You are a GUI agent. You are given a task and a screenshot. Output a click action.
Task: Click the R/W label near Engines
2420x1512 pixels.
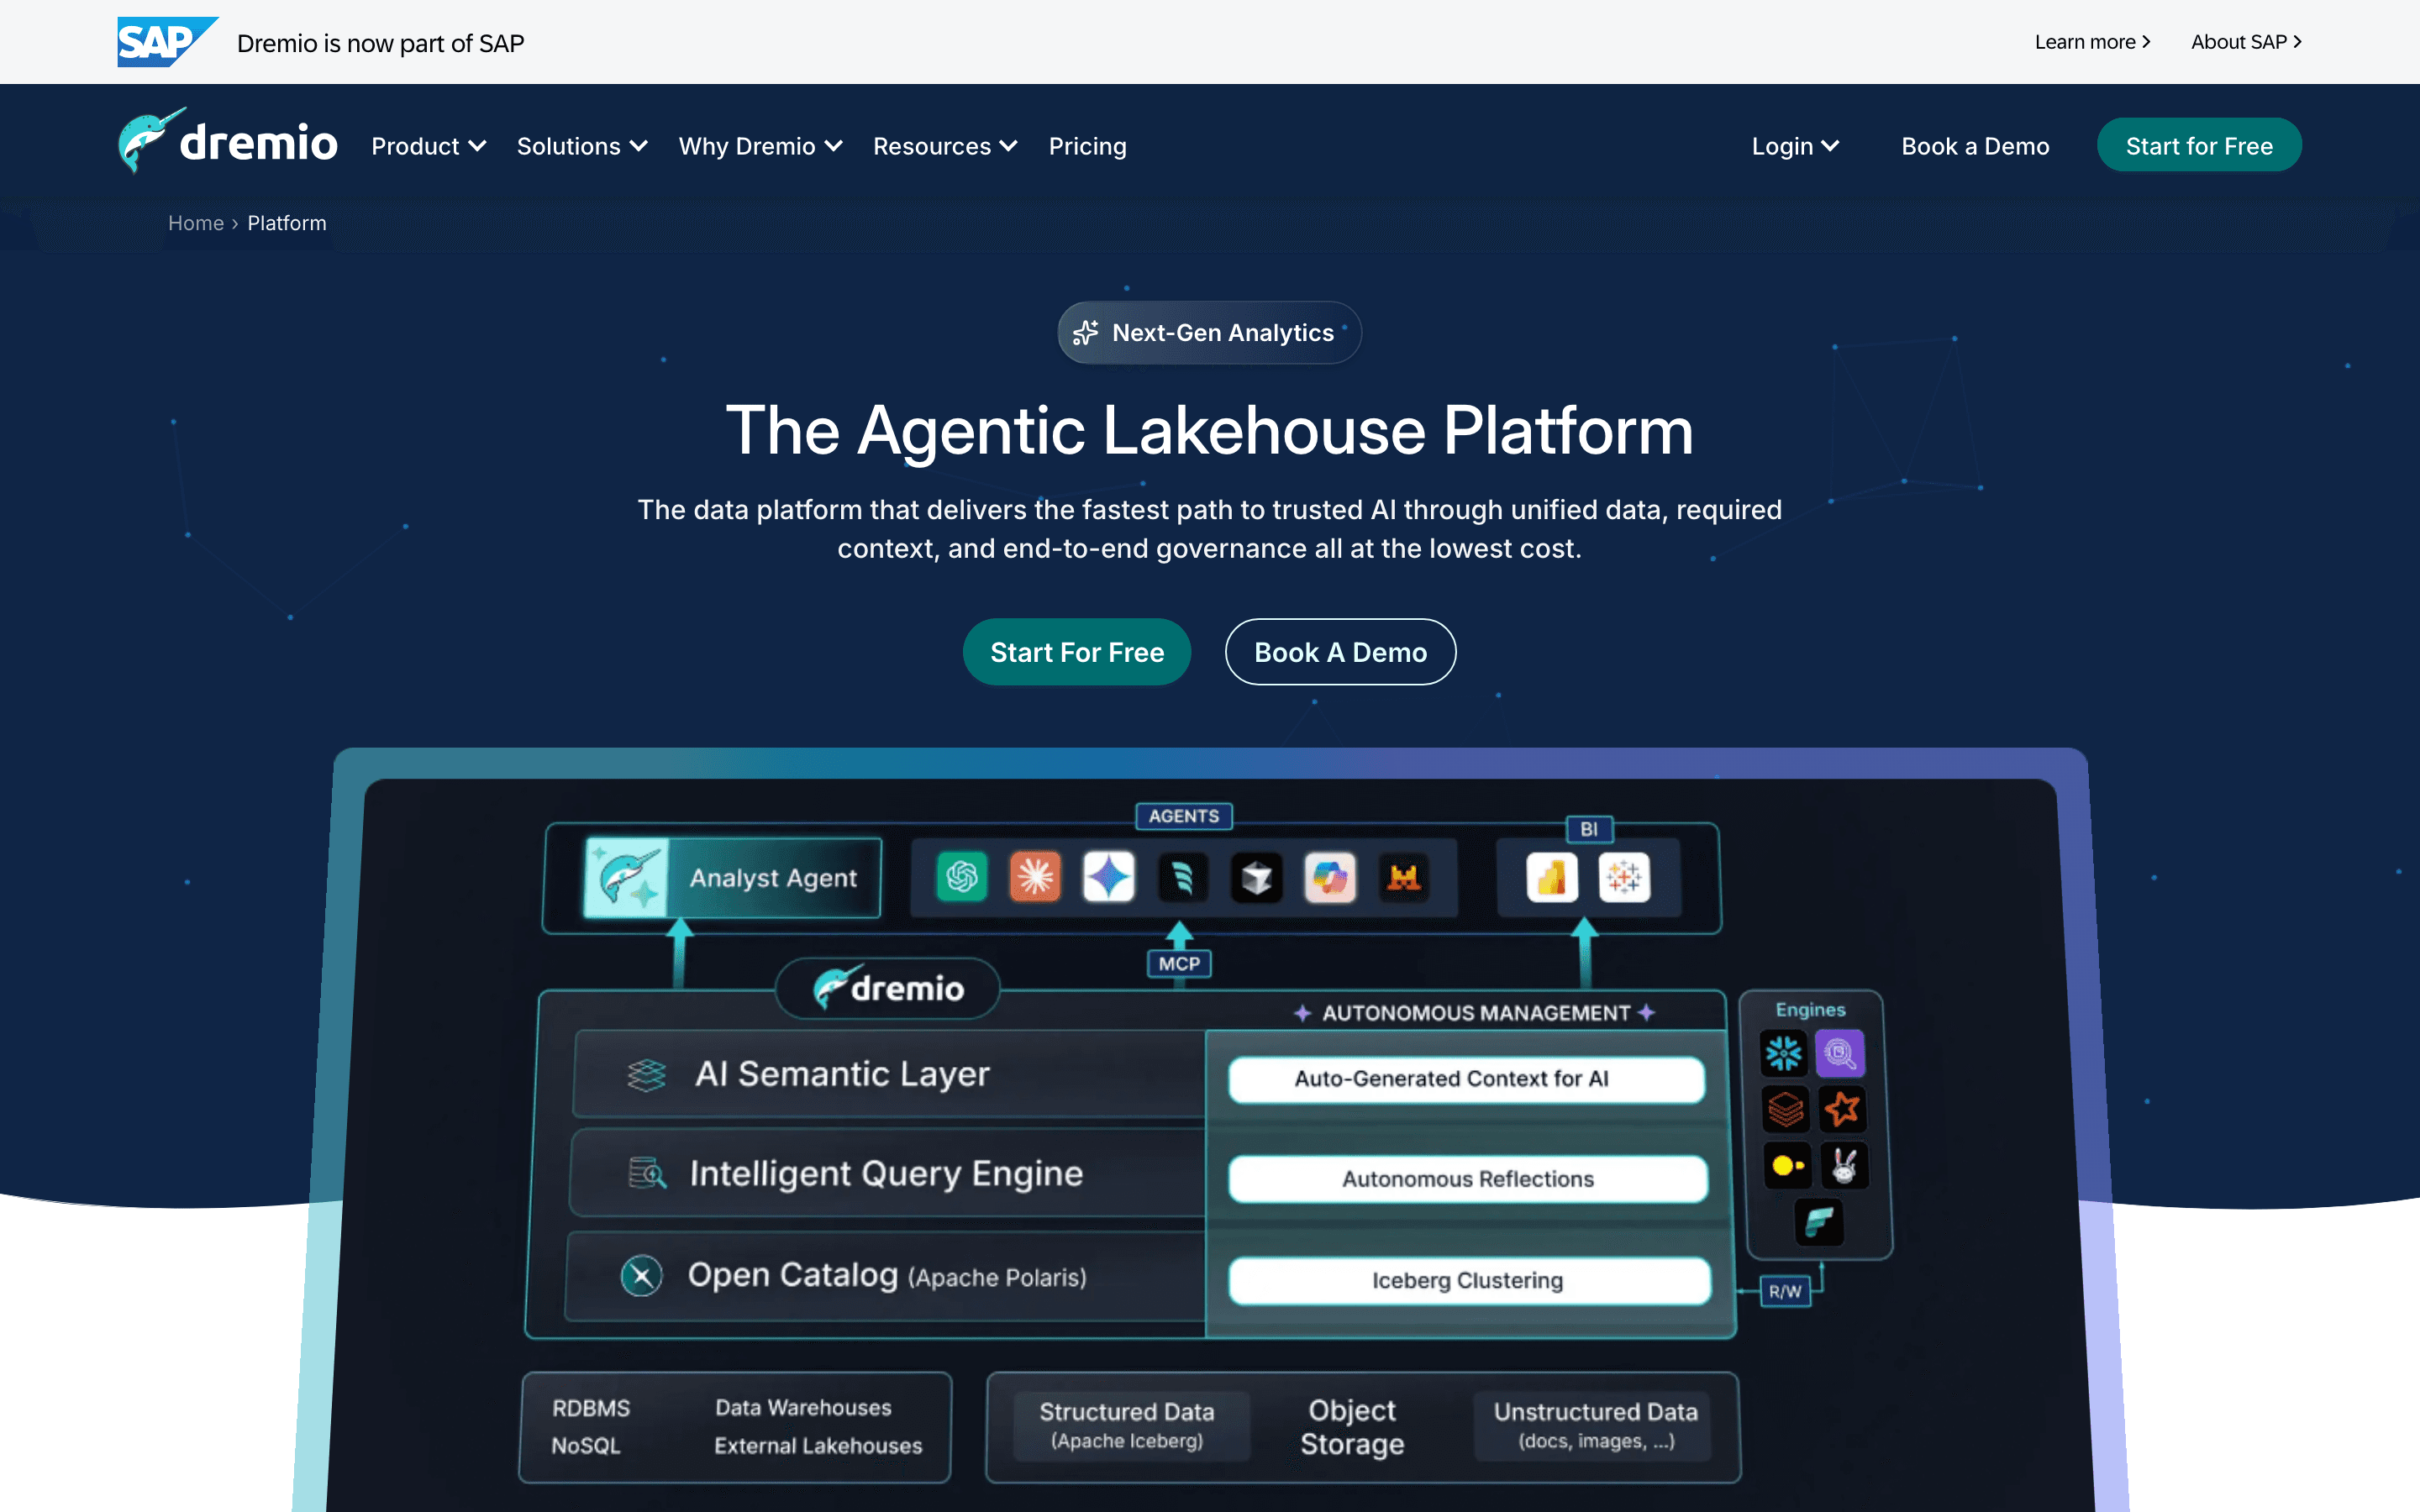(x=1785, y=1291)
